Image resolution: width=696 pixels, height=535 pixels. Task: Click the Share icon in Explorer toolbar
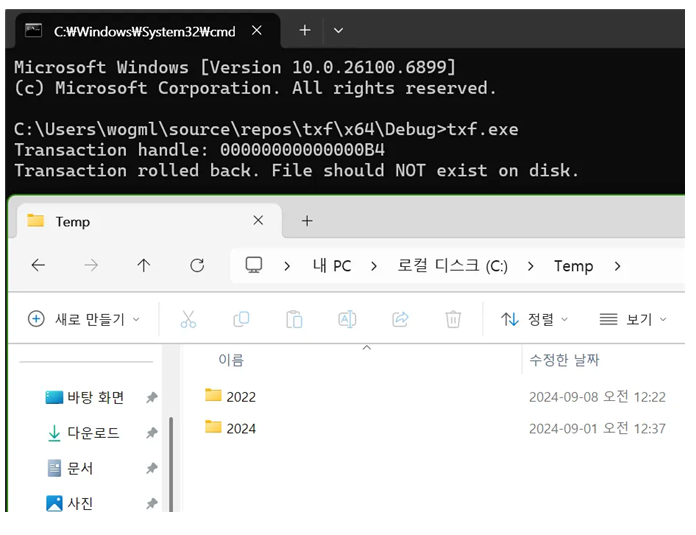click(x=400, y=319)
